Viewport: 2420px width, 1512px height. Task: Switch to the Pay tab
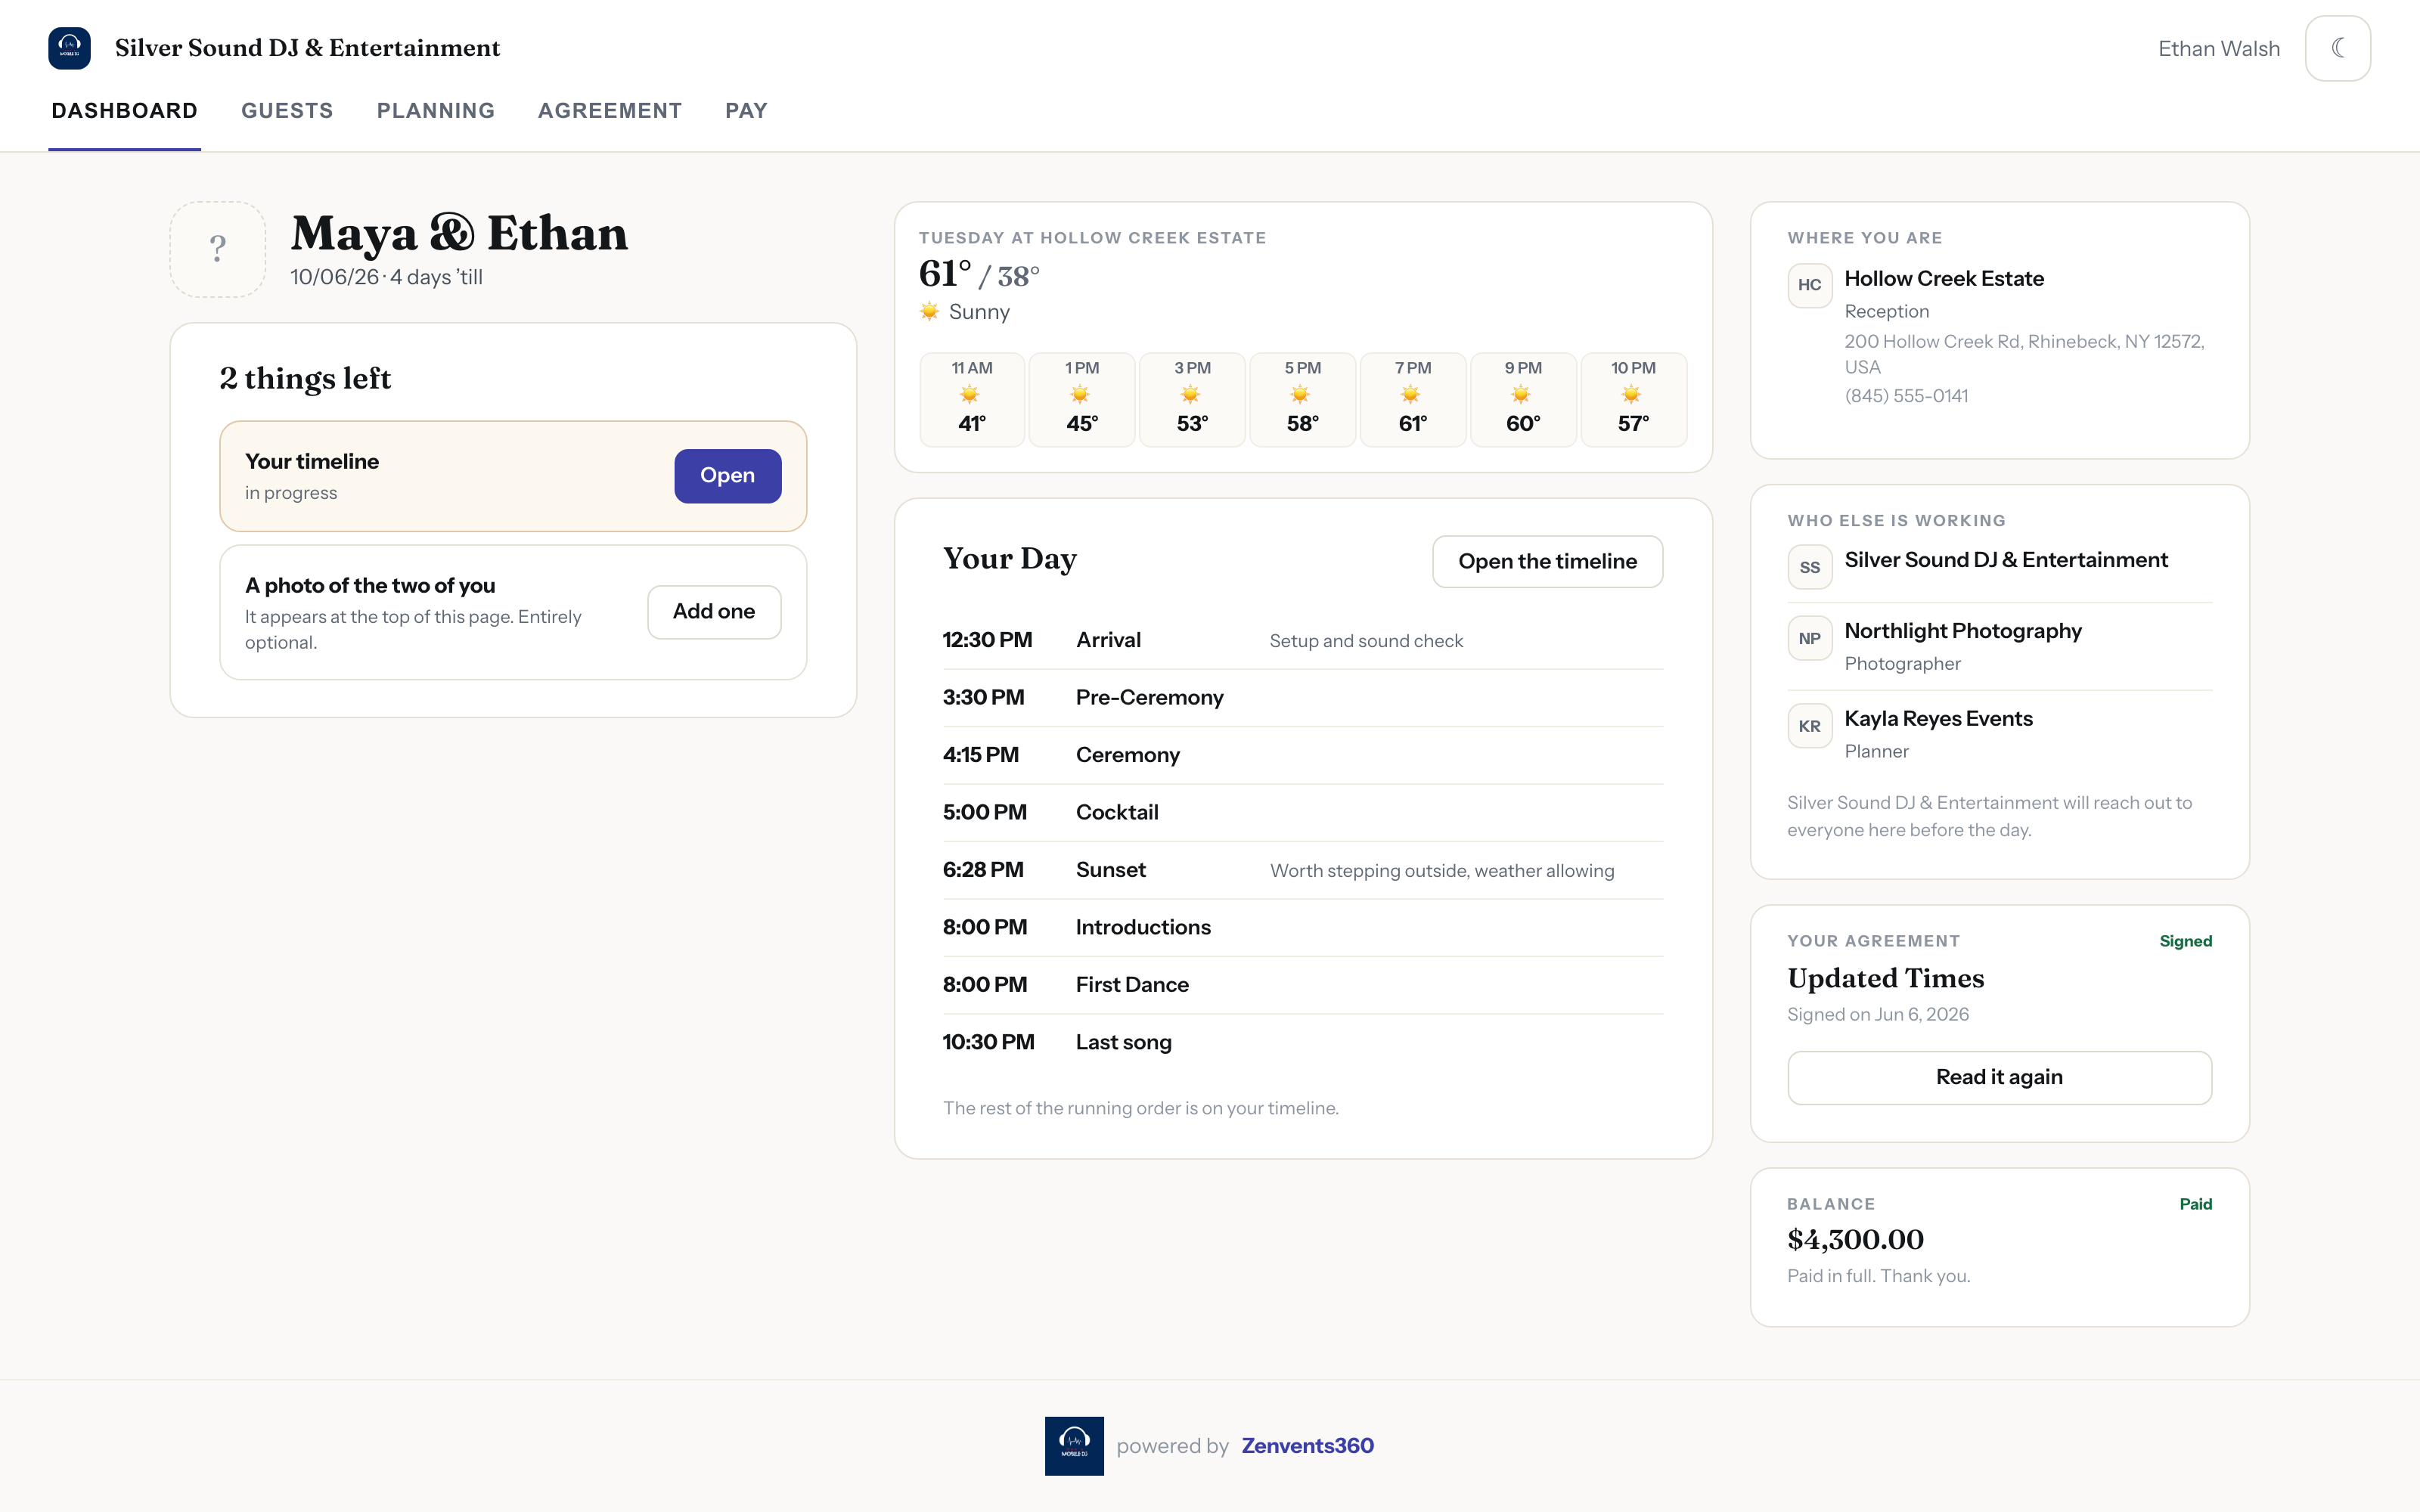(x=746, y=111)
